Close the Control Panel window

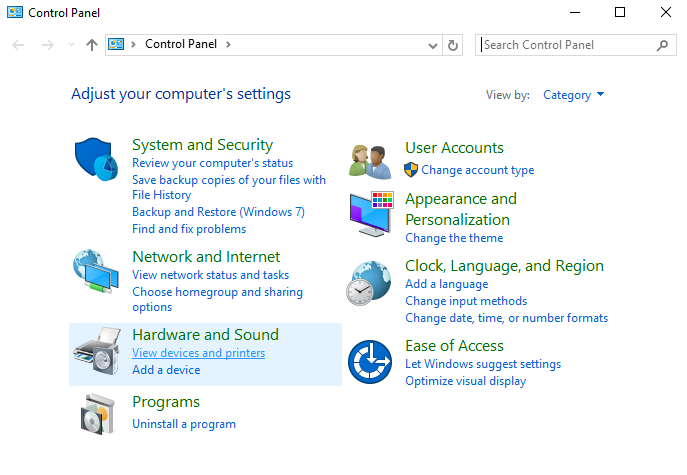tap(666, 12)
